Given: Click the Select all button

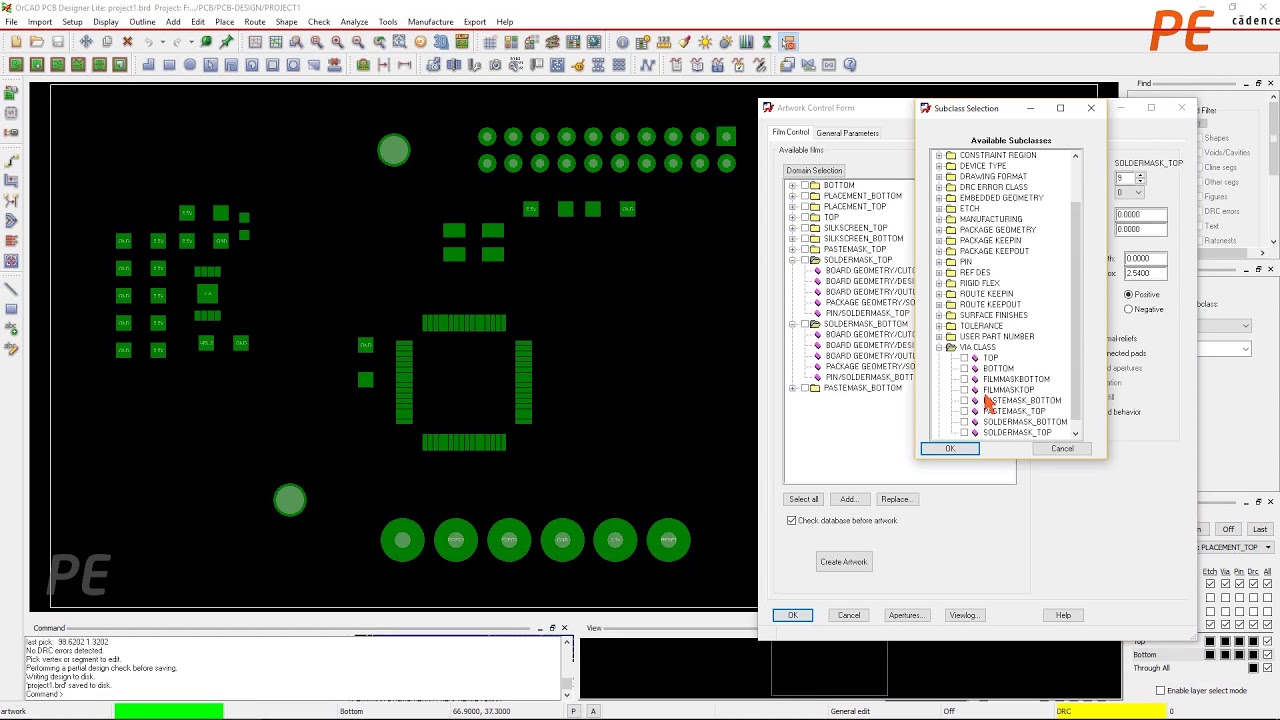Looking at the screenshot, I should coord(803,499).
